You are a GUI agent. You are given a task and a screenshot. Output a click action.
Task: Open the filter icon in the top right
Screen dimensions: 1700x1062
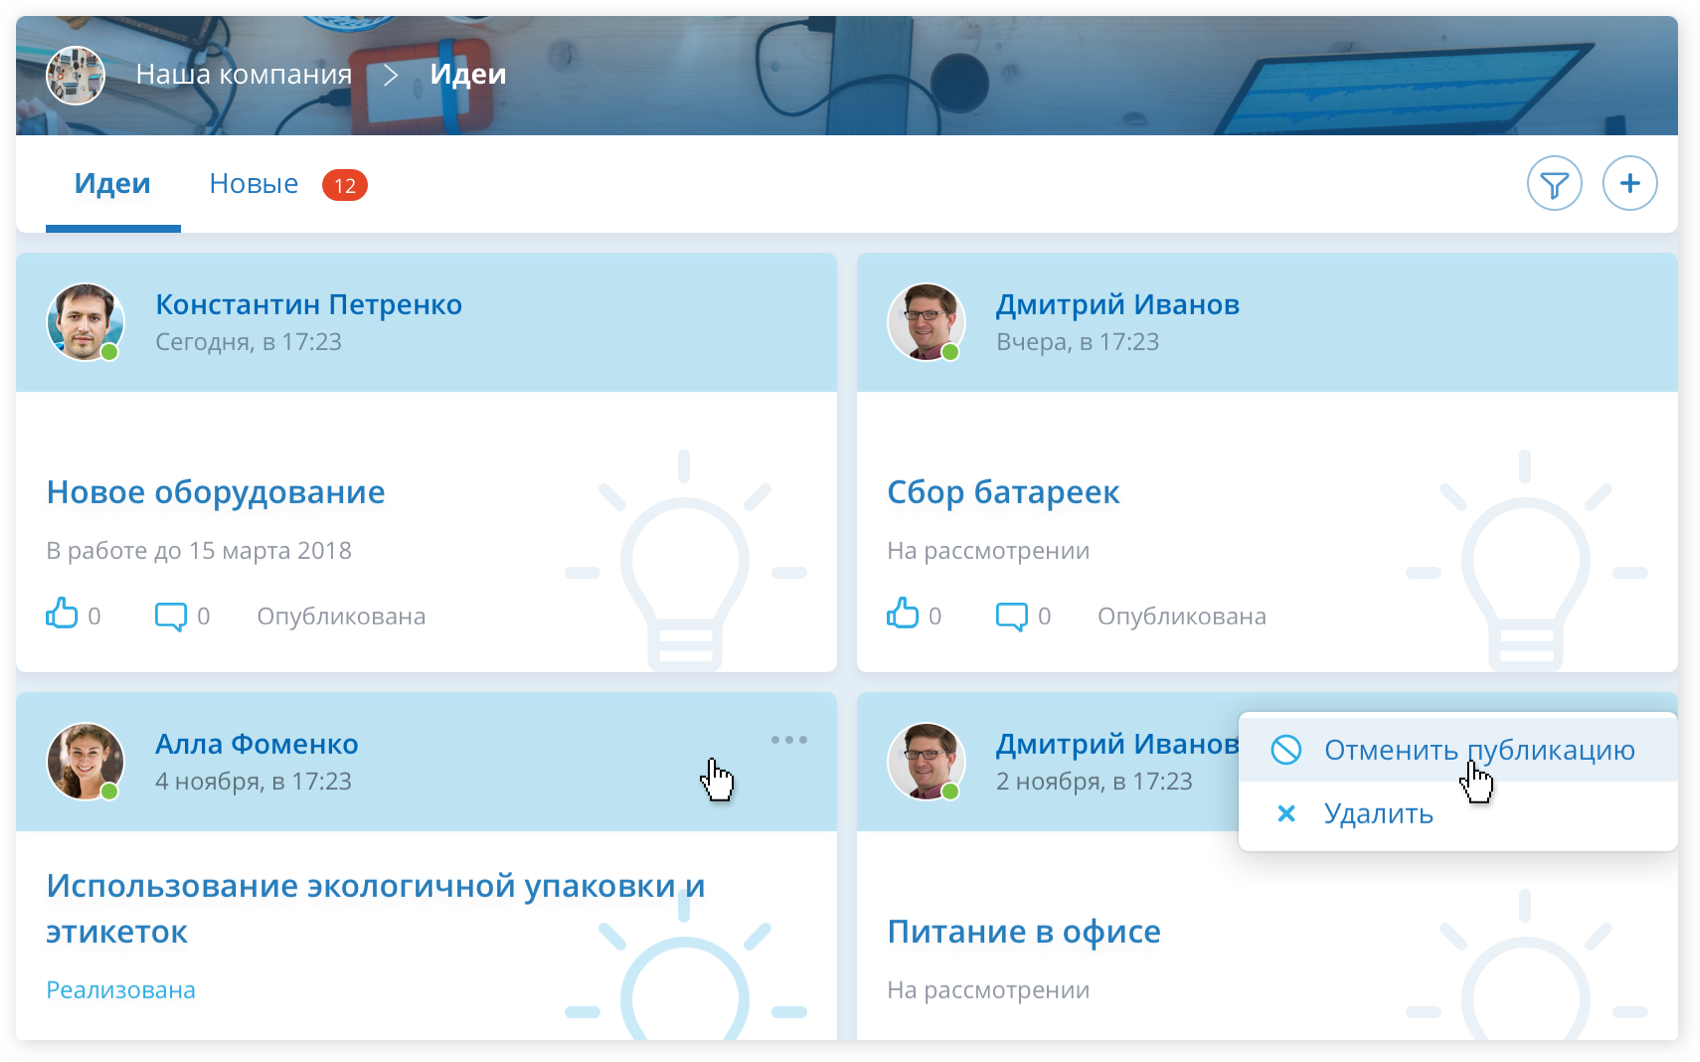pyautogui.click(x=1553, y=184)
